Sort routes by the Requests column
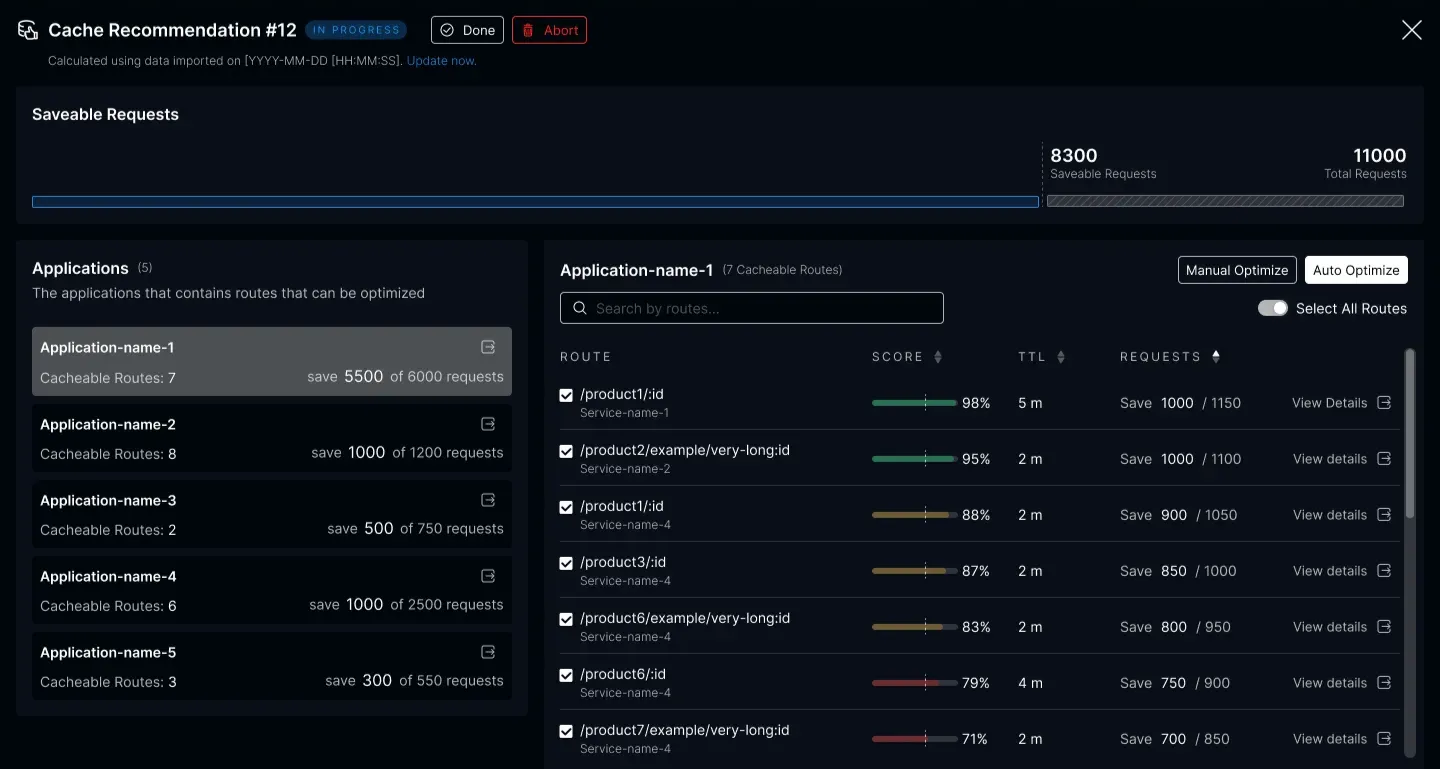 [1216, 357]
